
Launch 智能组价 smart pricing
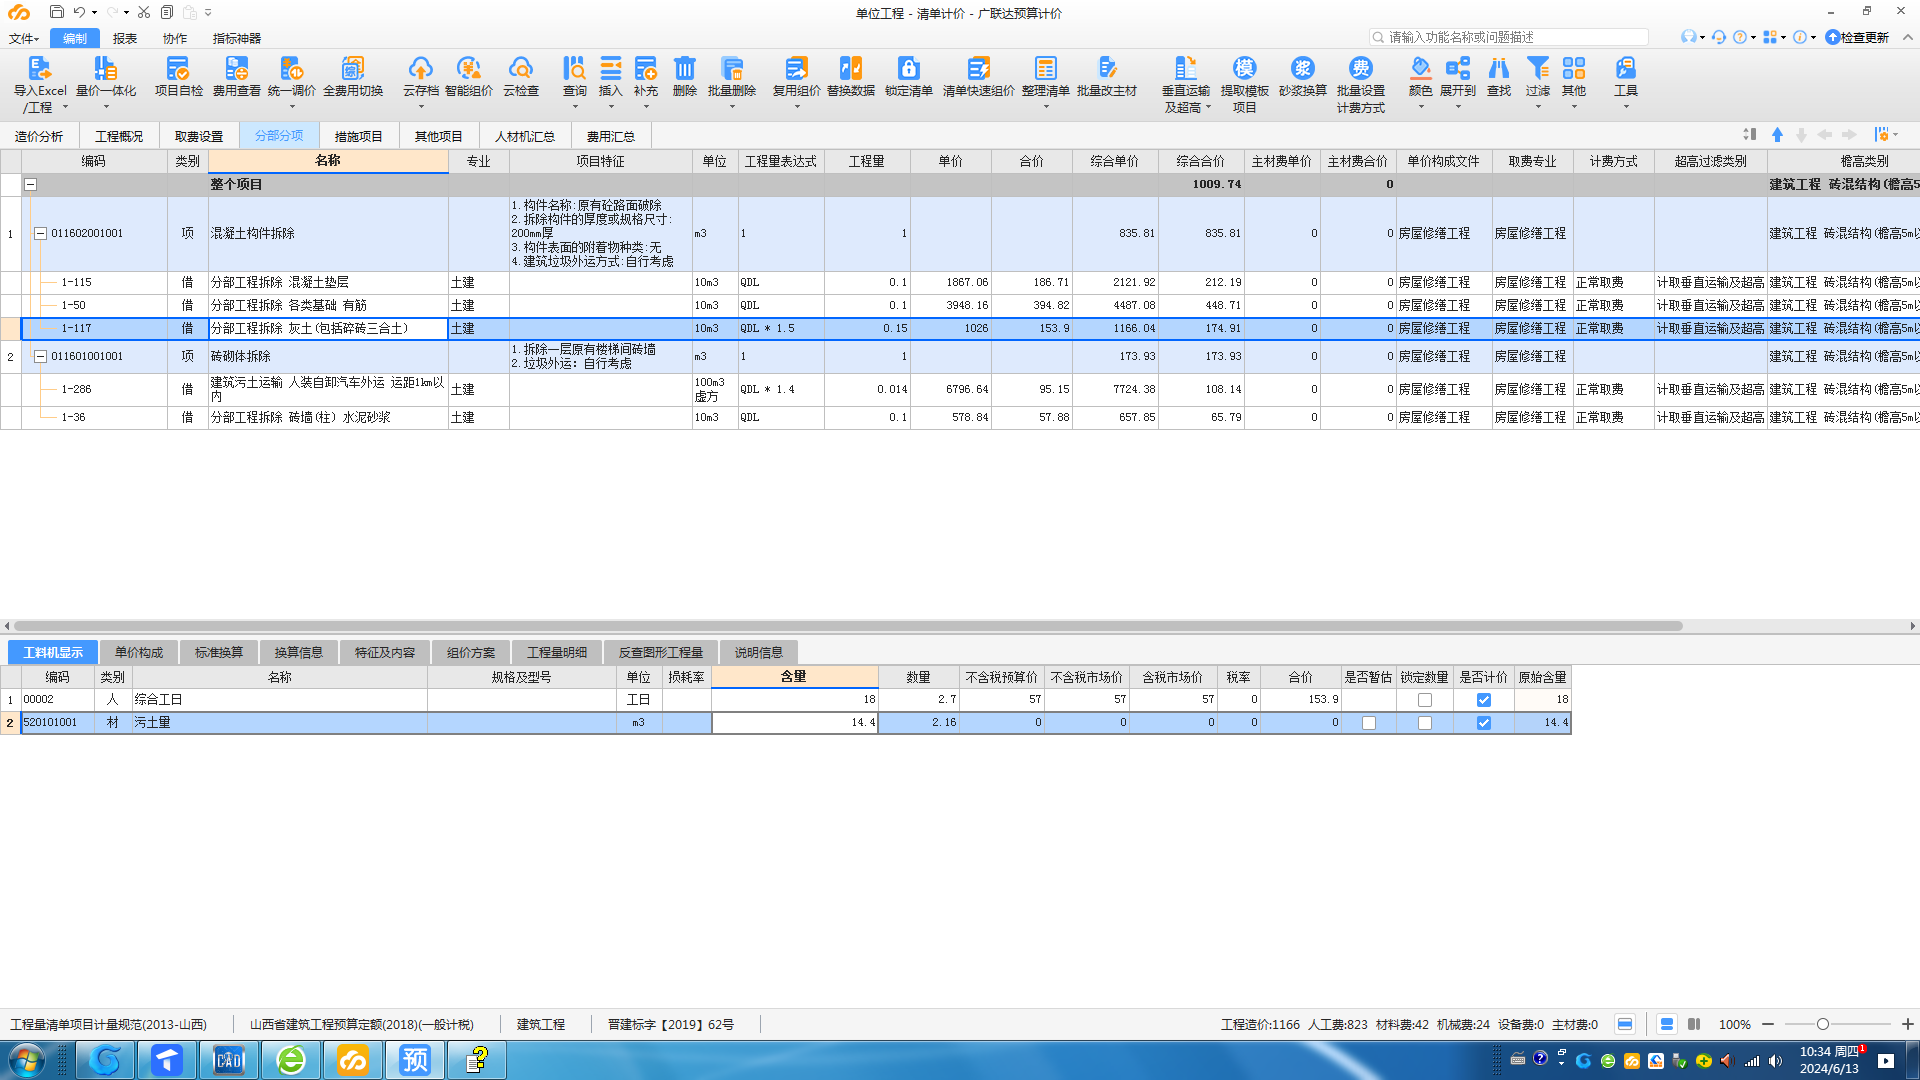tap(468, 68)
